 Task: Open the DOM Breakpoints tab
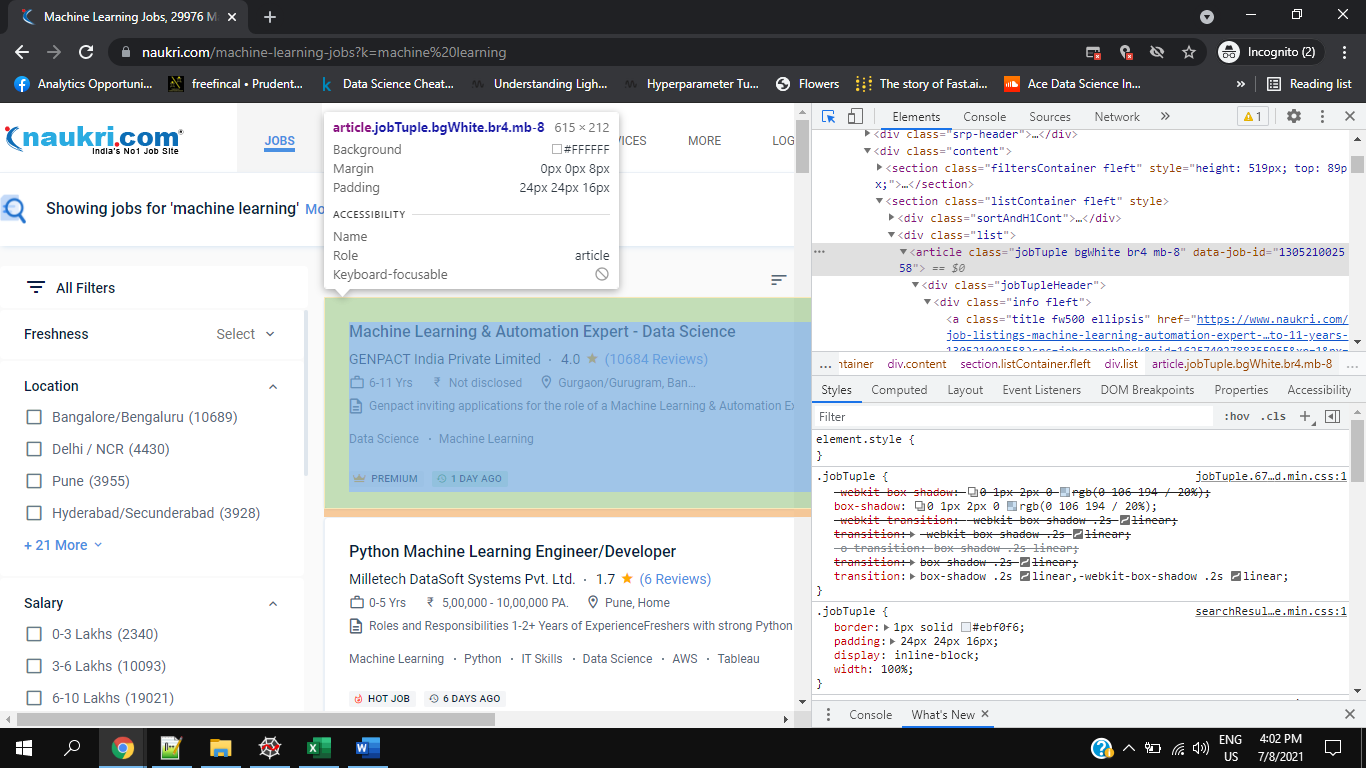click(1147, 390)
